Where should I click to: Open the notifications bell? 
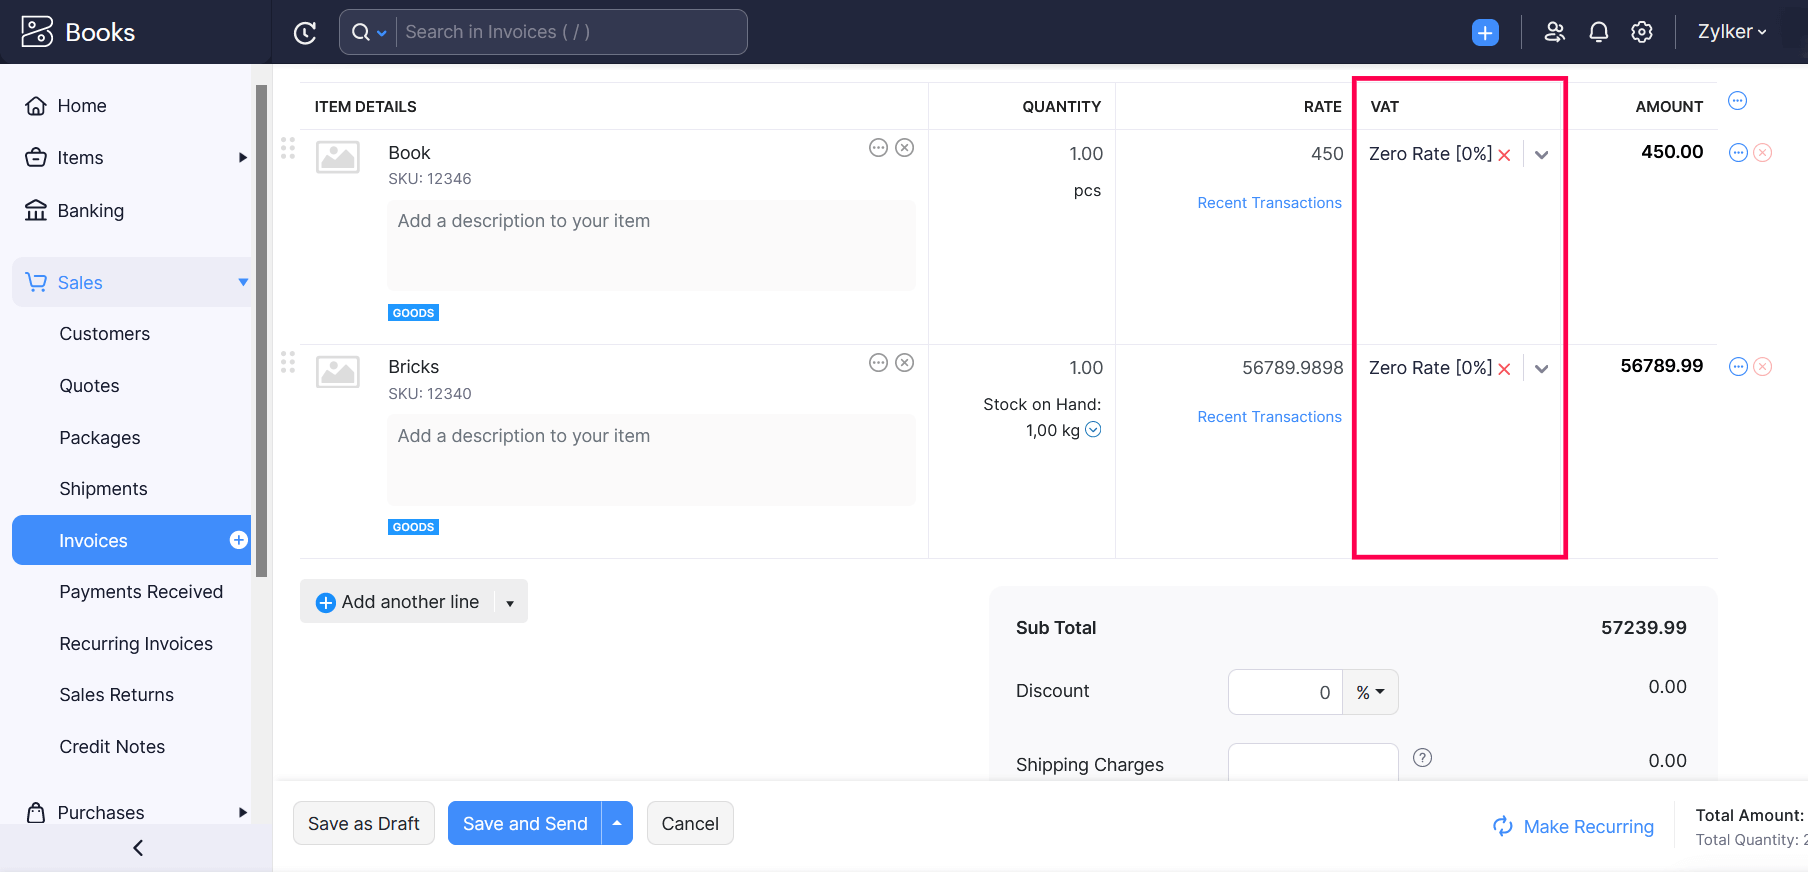click(1598, 32)
